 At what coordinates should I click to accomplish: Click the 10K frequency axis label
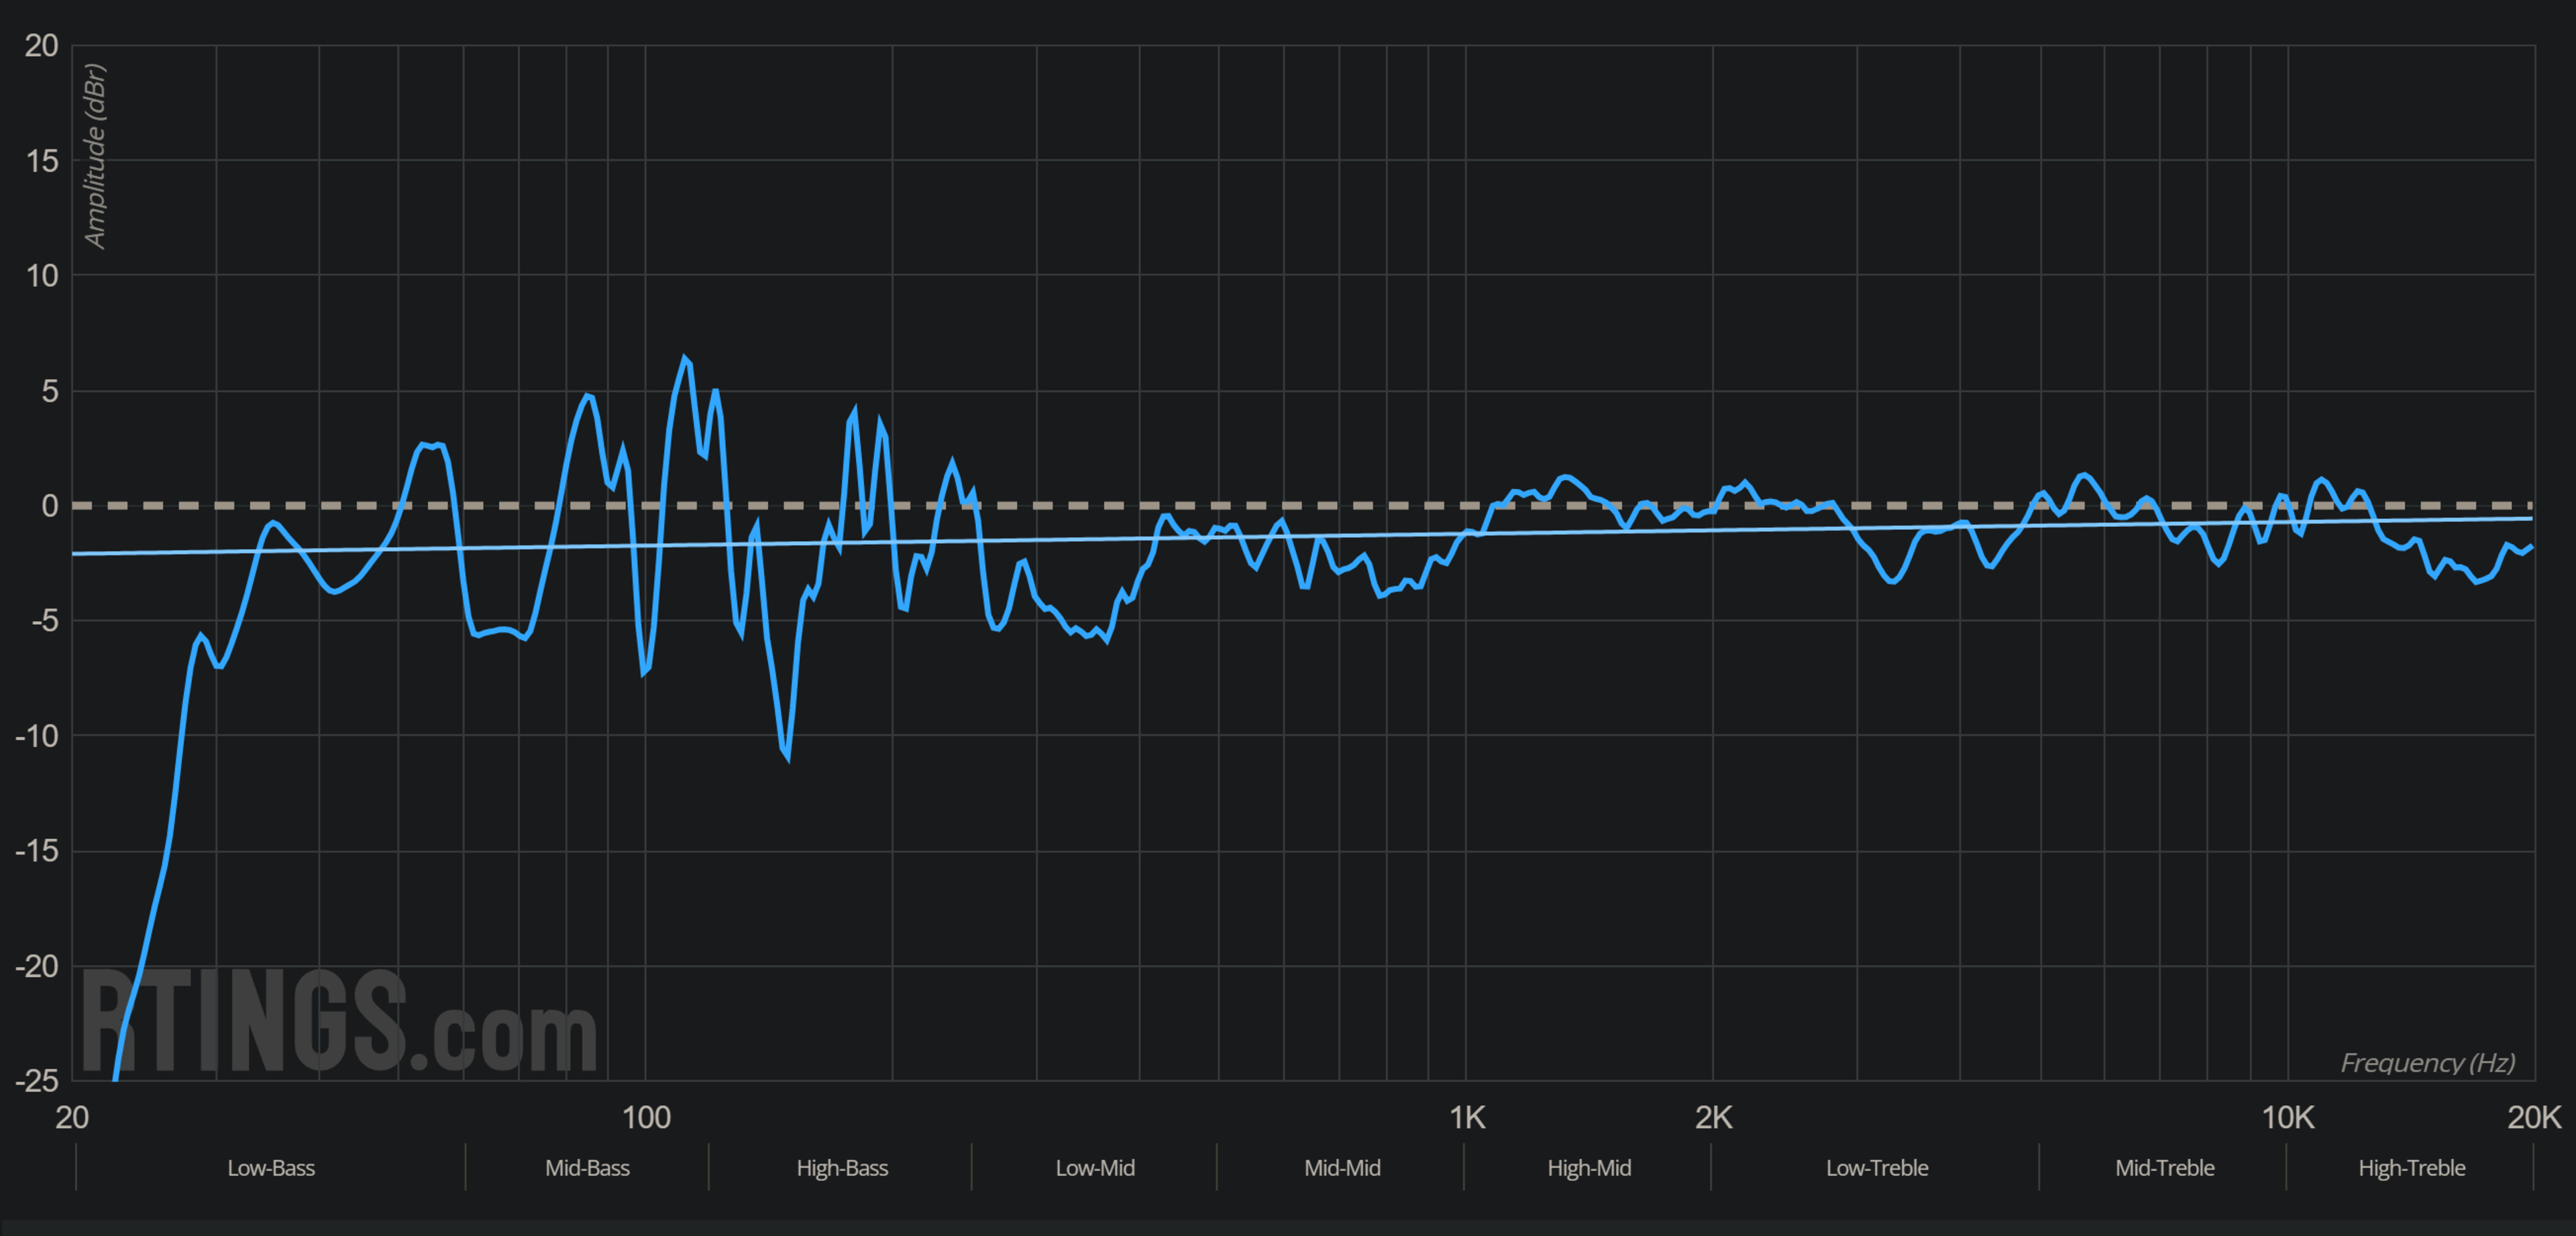click(2287, 1117)
